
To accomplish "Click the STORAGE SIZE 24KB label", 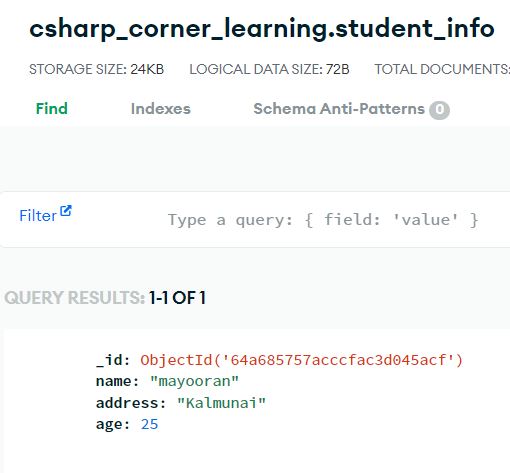I will click(x=97, y=69).
